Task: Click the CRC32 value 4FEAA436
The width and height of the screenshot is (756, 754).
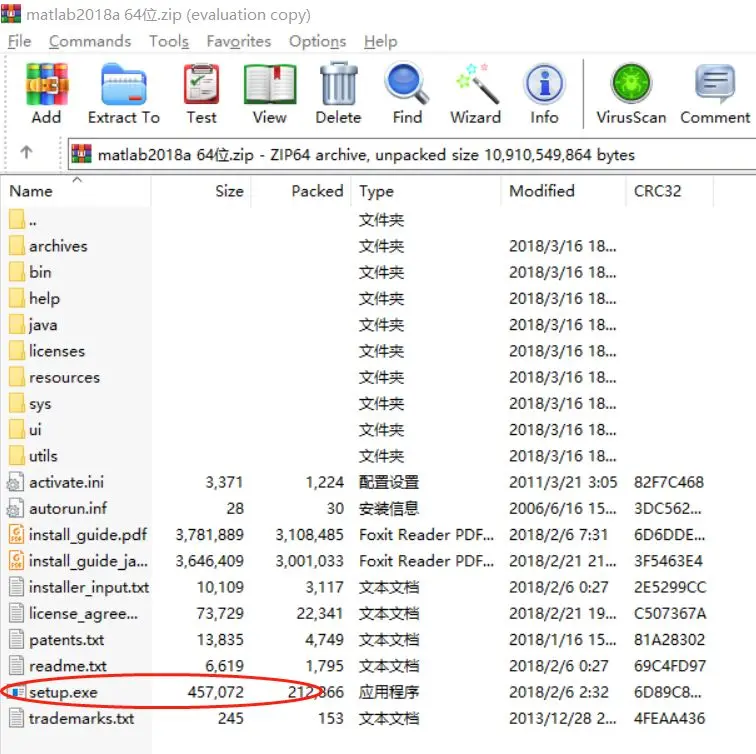Action: (x=669, y=718)
